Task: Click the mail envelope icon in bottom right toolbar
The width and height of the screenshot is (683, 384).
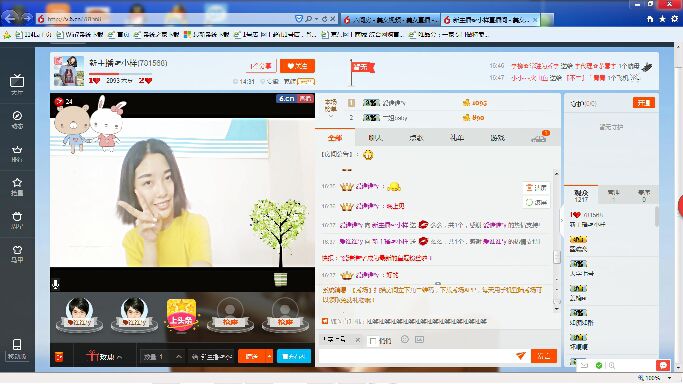Action: coord(585,366)
